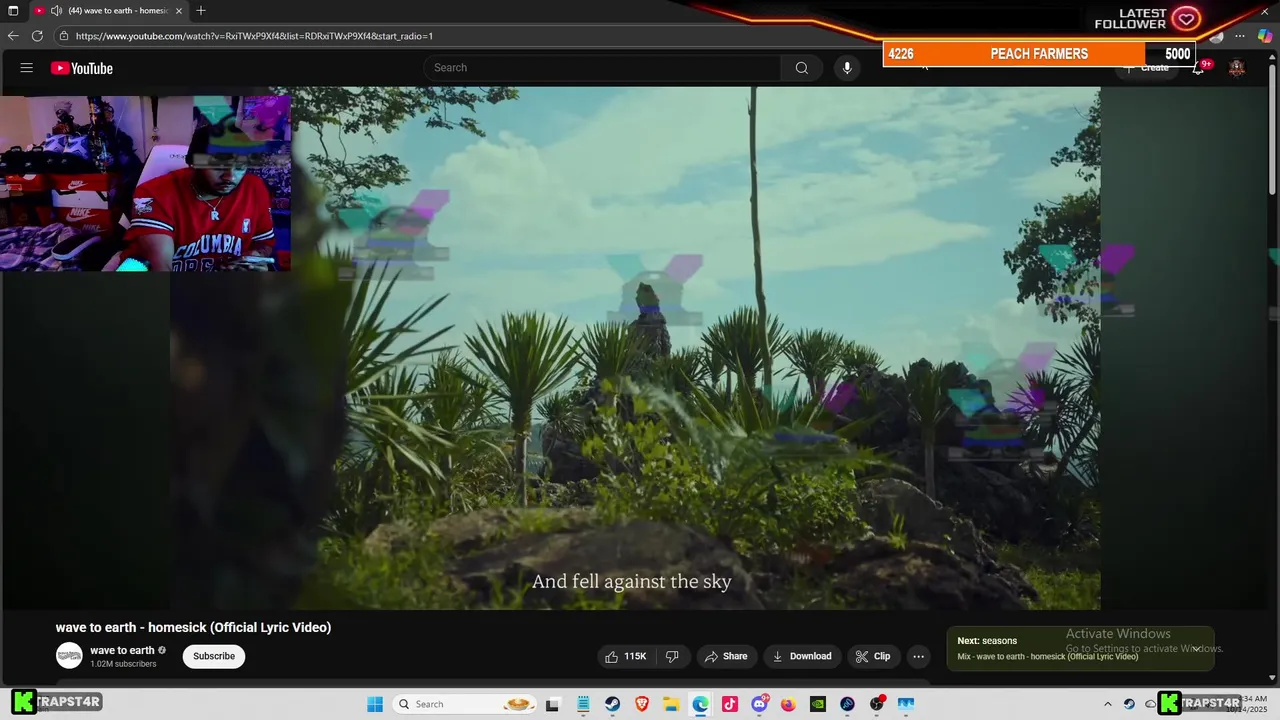The image size is (1280, 720).
Task: Select the video title text
Action: pos(193,627)
